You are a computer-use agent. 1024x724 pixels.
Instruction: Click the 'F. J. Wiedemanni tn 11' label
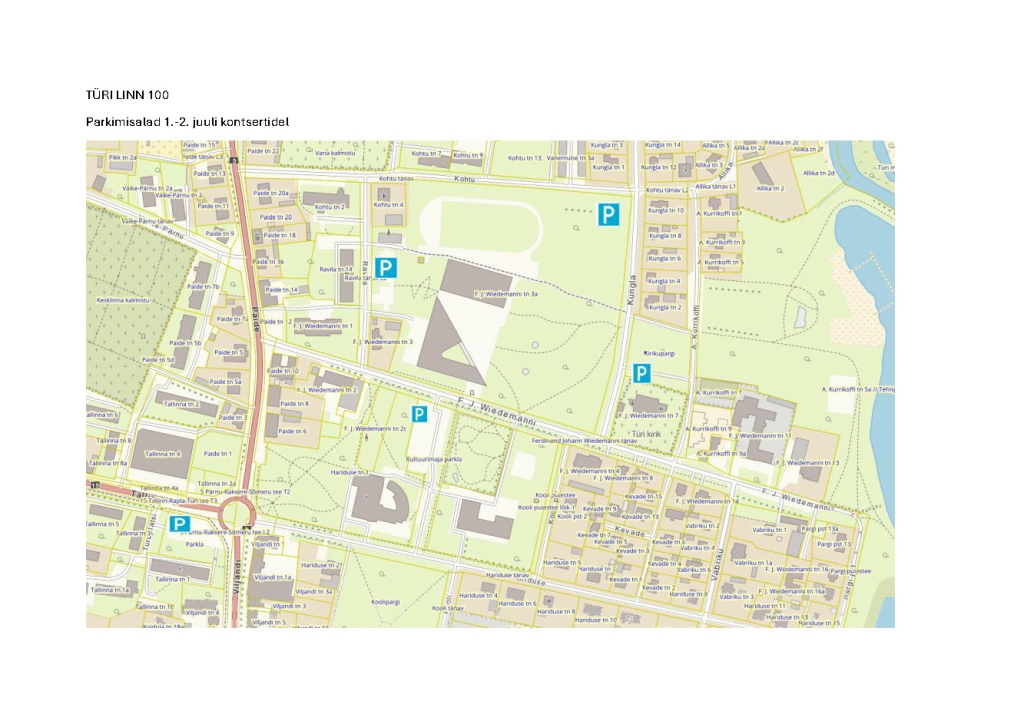[x=760, y=435]
